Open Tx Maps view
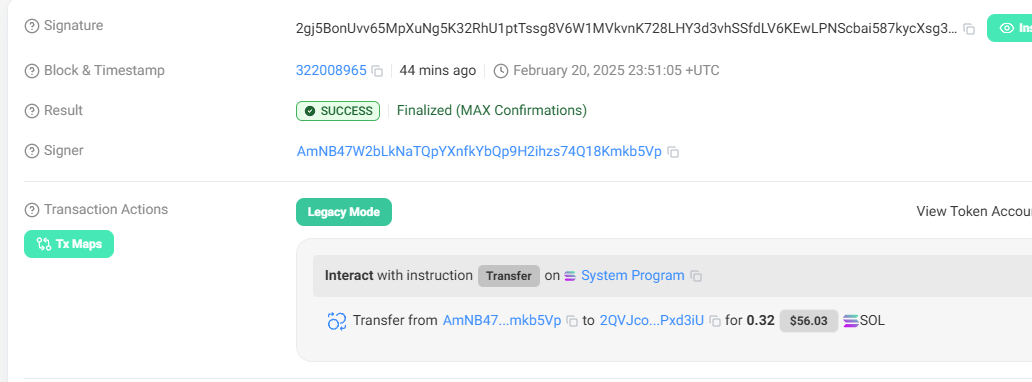Screen dimensions: 1032x382 [x=69, y=244]
